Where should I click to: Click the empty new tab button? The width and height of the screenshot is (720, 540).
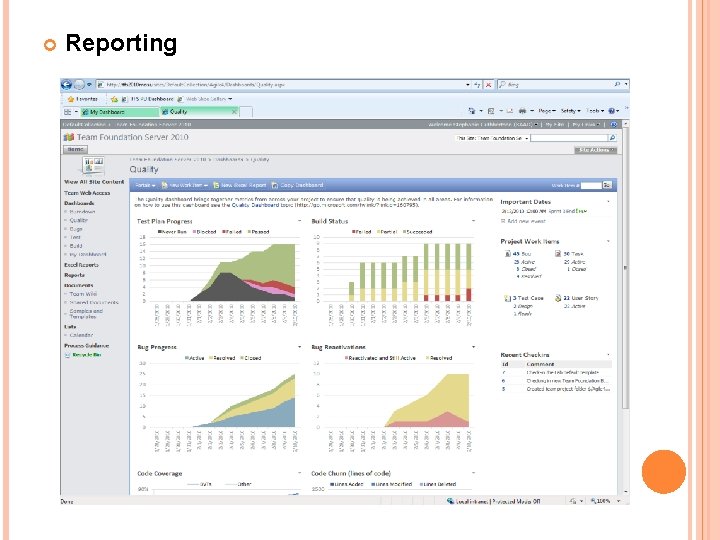click(246, 112)
